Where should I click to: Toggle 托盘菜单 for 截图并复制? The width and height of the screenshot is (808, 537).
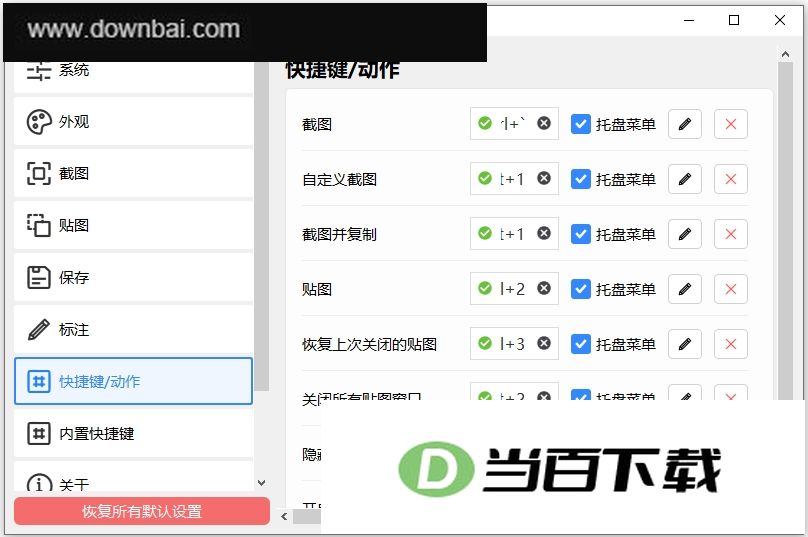[581, 234]
